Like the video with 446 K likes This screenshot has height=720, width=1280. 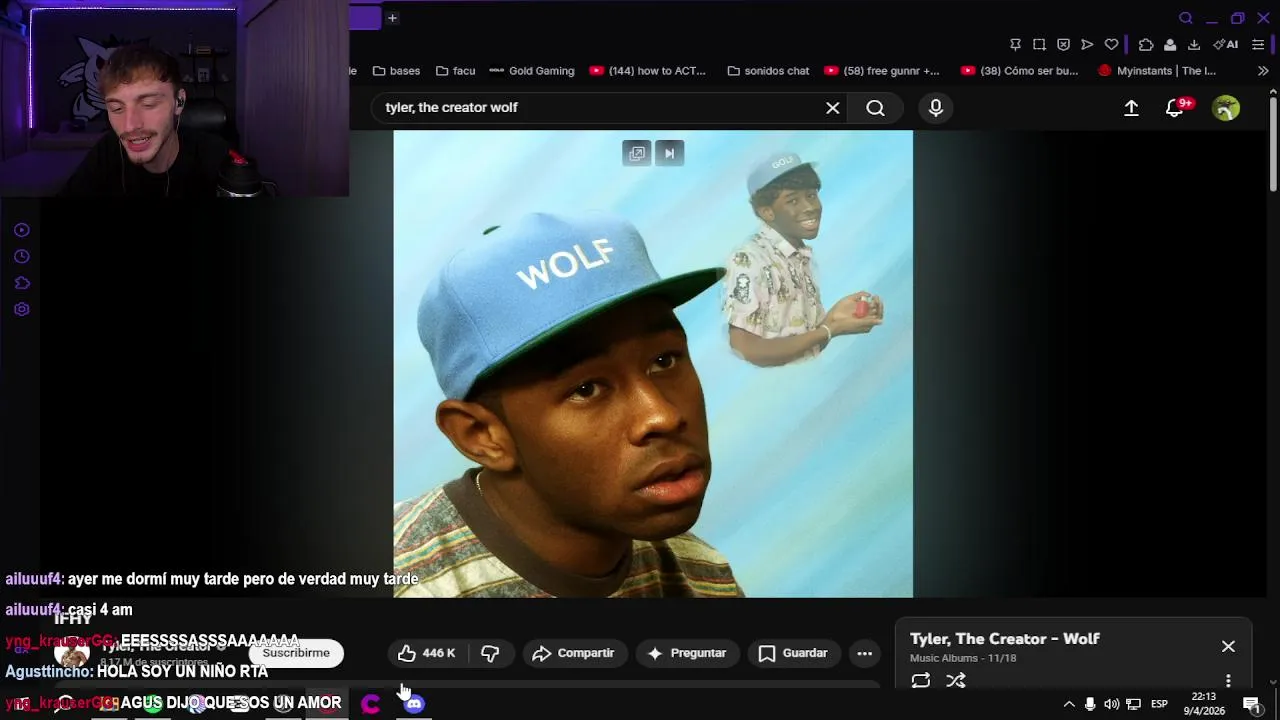pos(426,653)
